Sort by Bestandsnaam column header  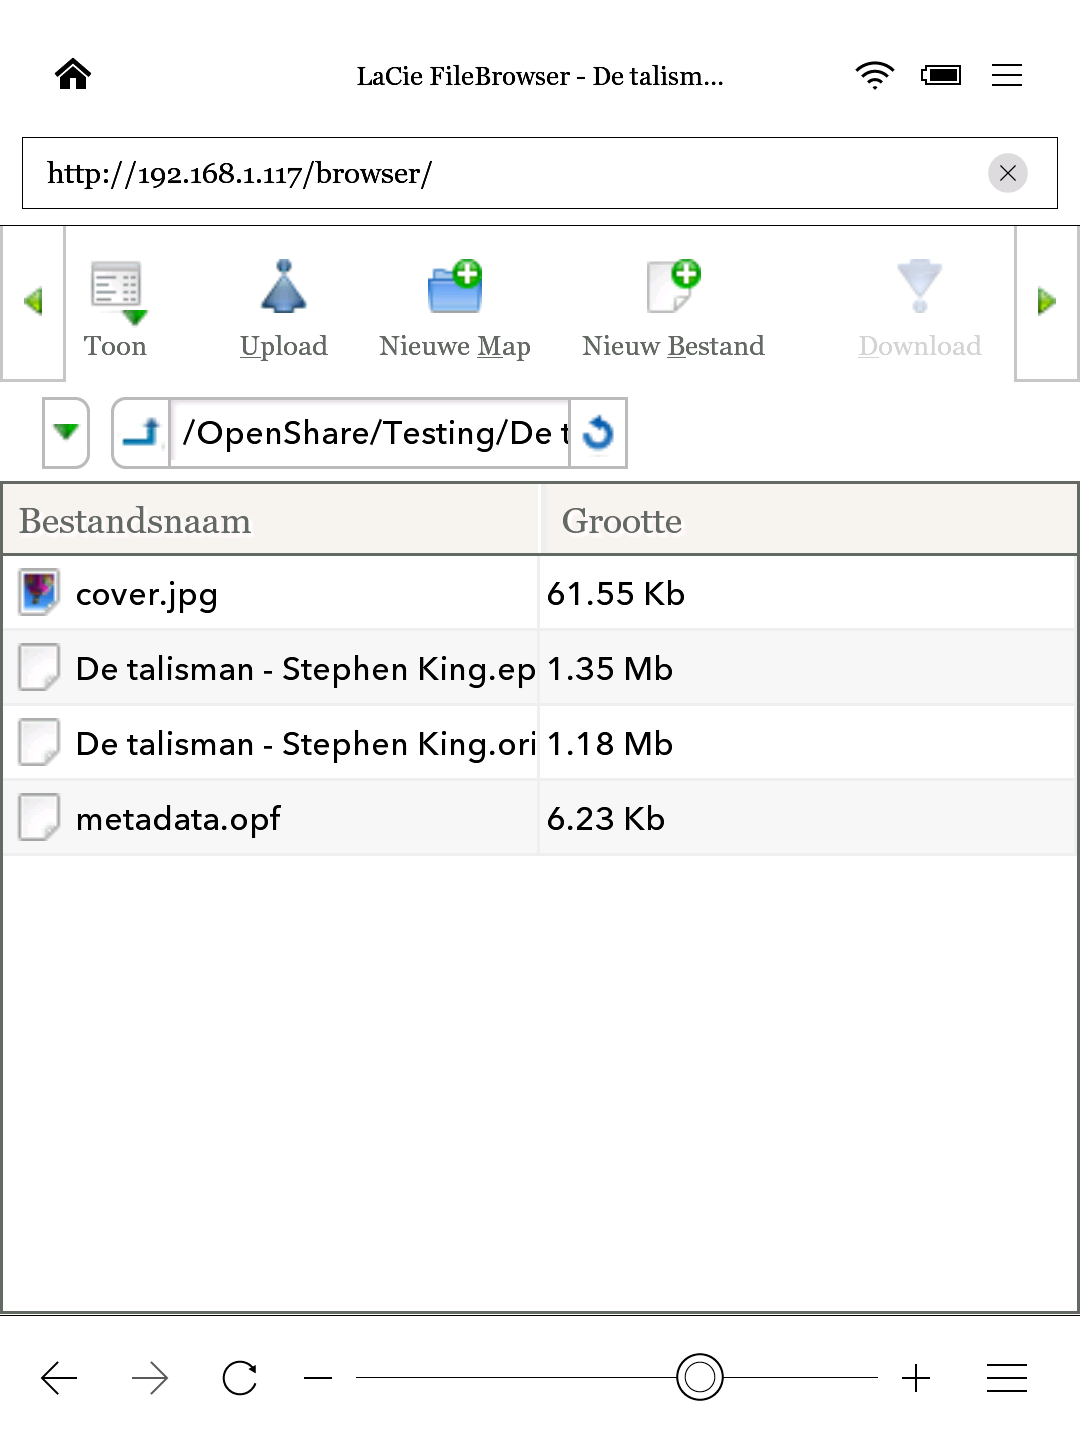[x=135, y=521]
